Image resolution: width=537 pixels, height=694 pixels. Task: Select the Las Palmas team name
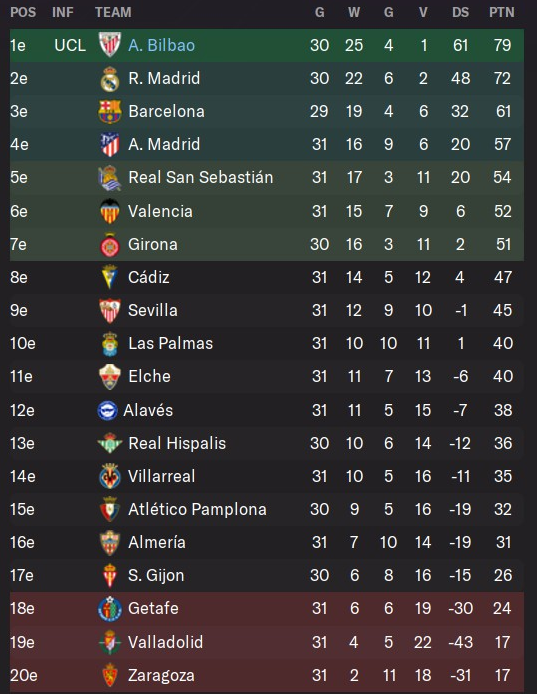(x=170, y=343)
